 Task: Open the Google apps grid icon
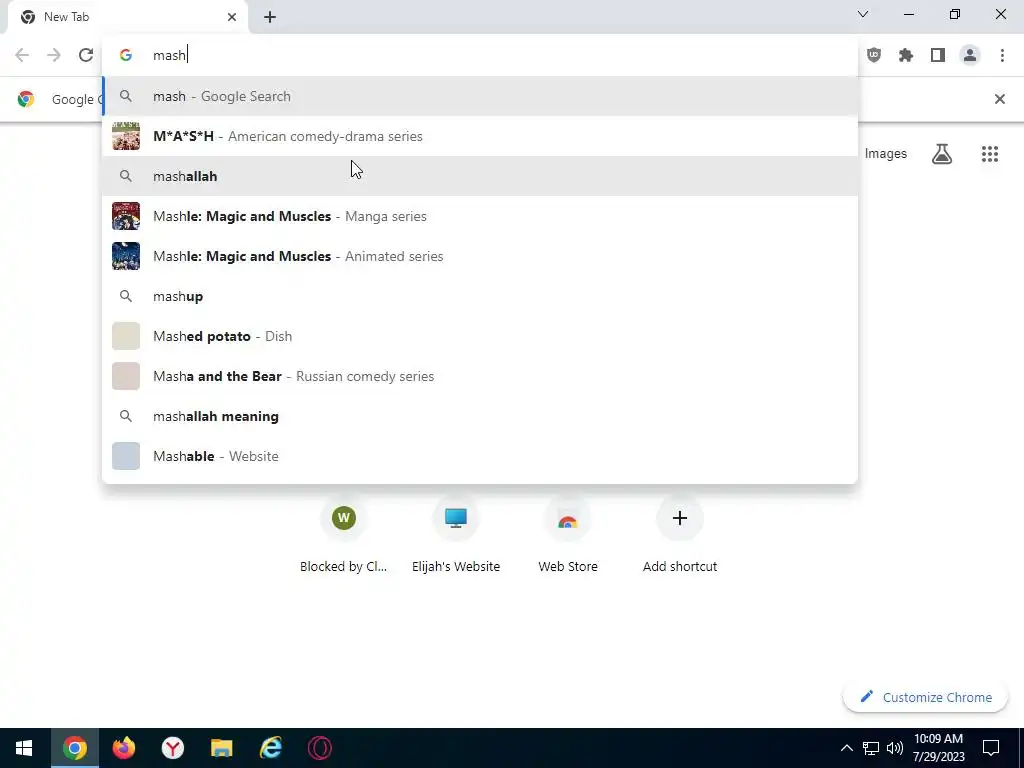pyautogui.click(x=989, y=154)
